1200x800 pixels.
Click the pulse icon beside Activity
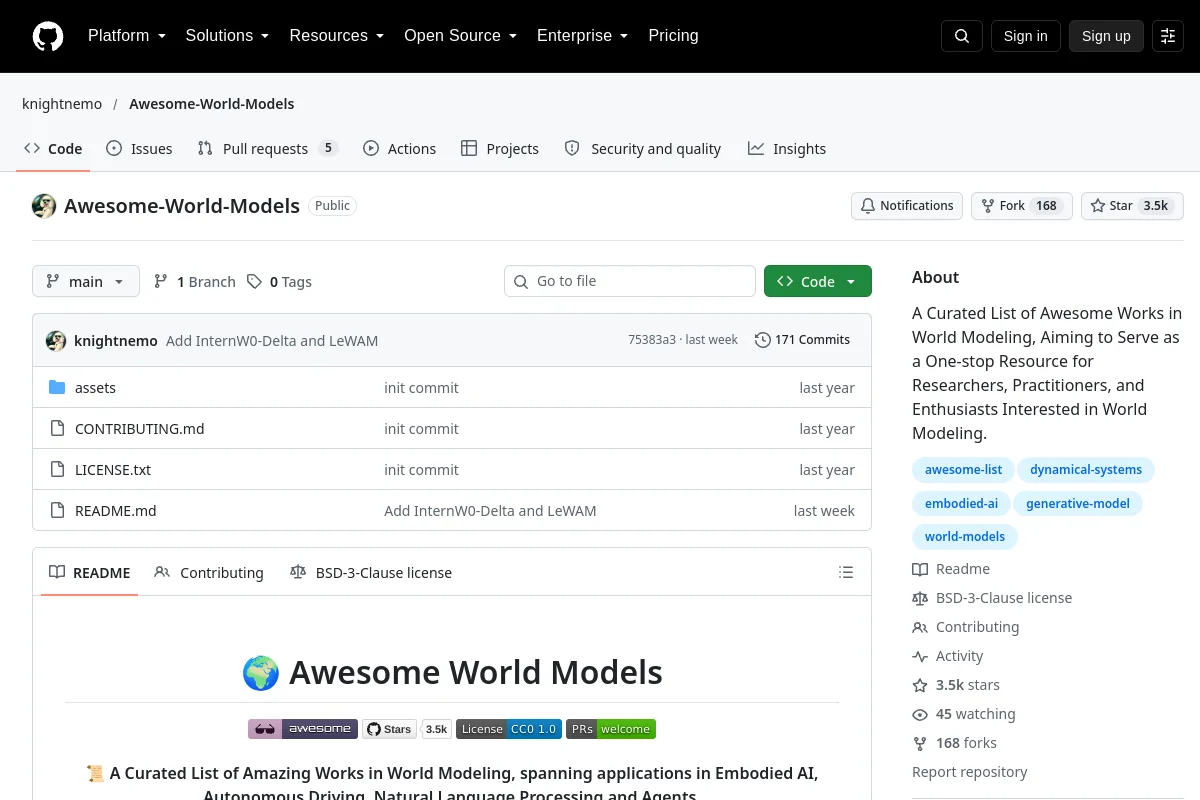tap(920, 656)
